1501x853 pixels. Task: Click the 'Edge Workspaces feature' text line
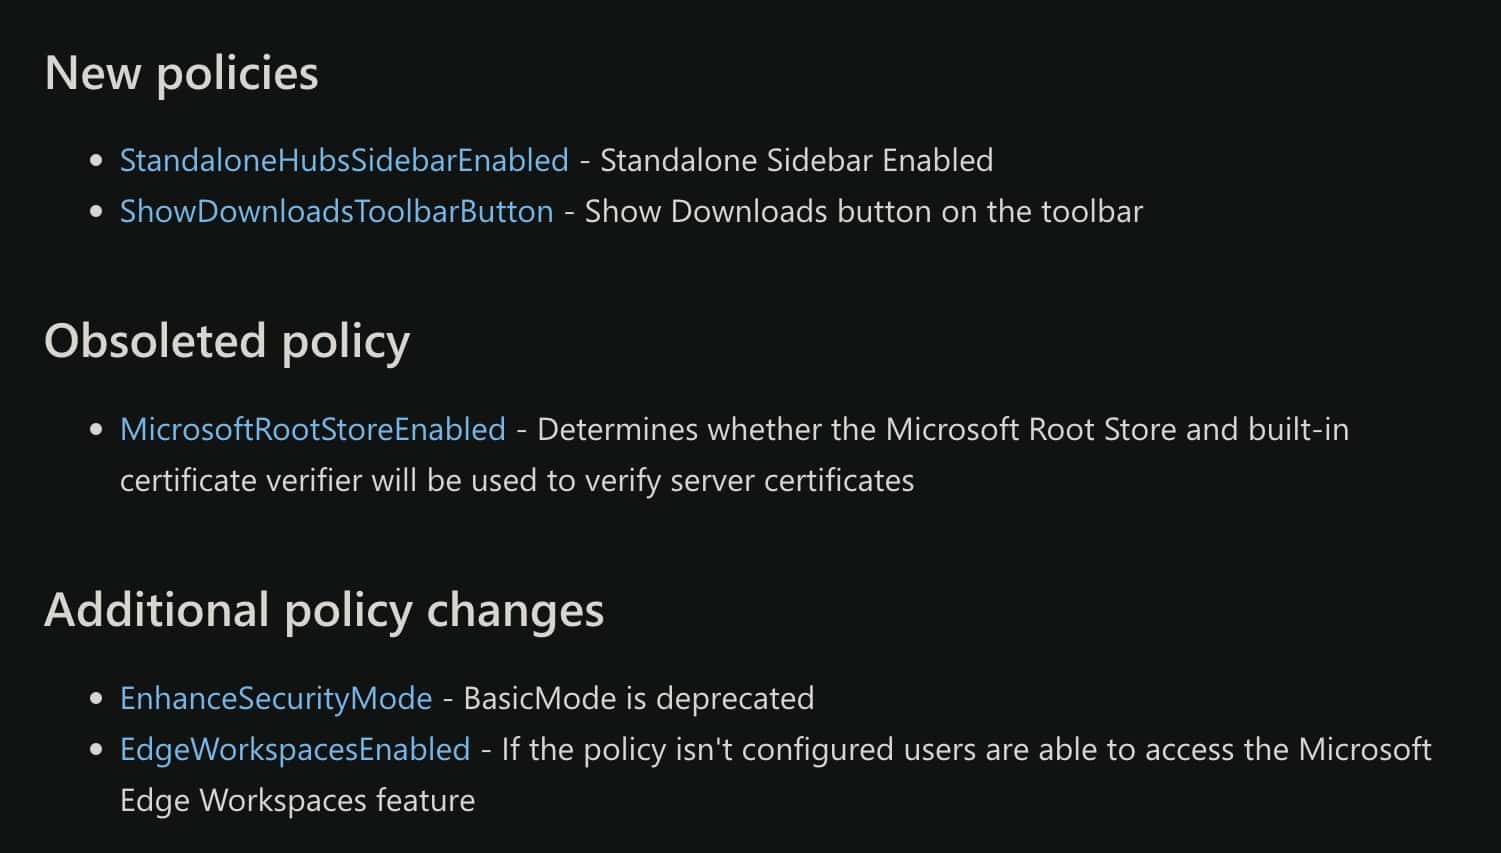coord(297,800)
